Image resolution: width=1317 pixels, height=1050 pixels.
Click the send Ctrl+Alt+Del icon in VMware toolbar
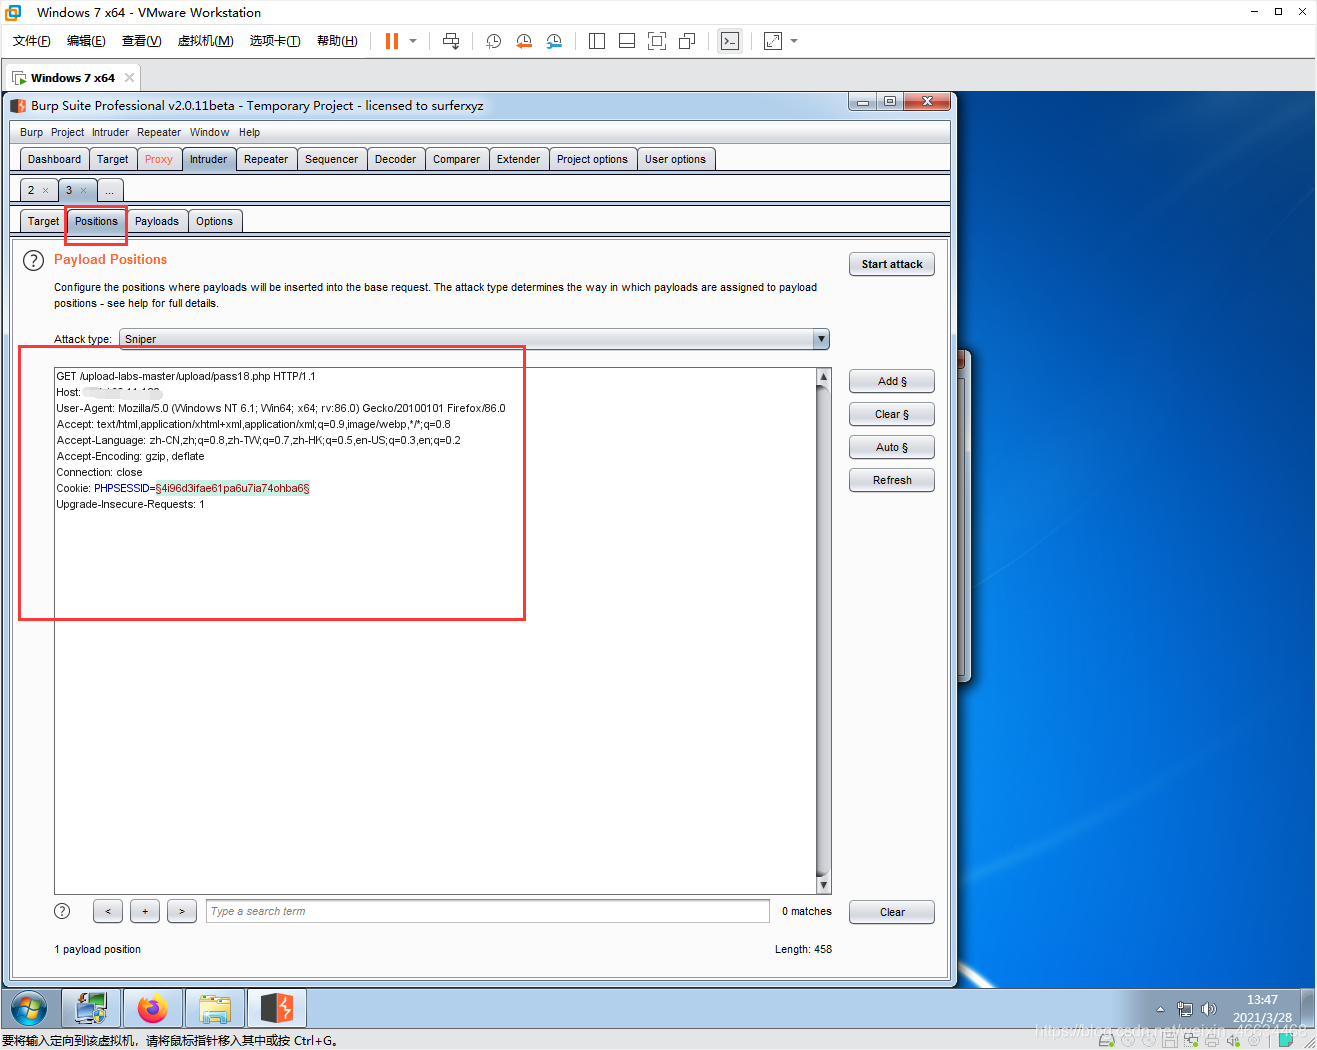click(x=451, y=41)
